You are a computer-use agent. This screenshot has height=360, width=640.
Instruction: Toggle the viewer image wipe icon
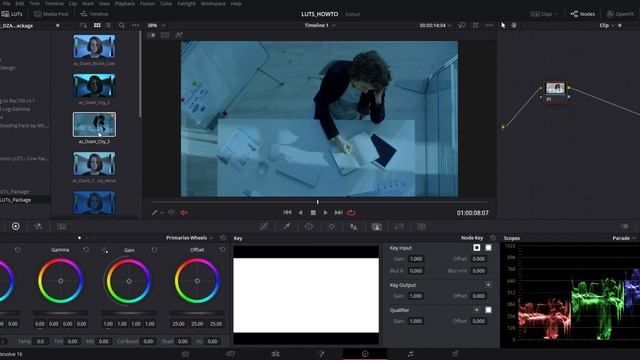[x=151, y=35]
